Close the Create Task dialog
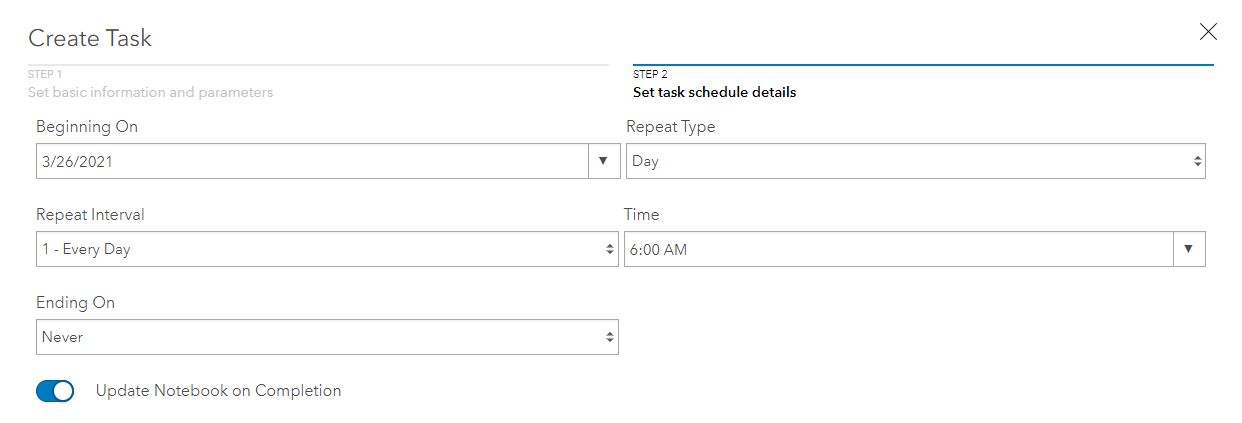Image resolution: width=1242 pixels, height=423 pixels. (1208, 32)
